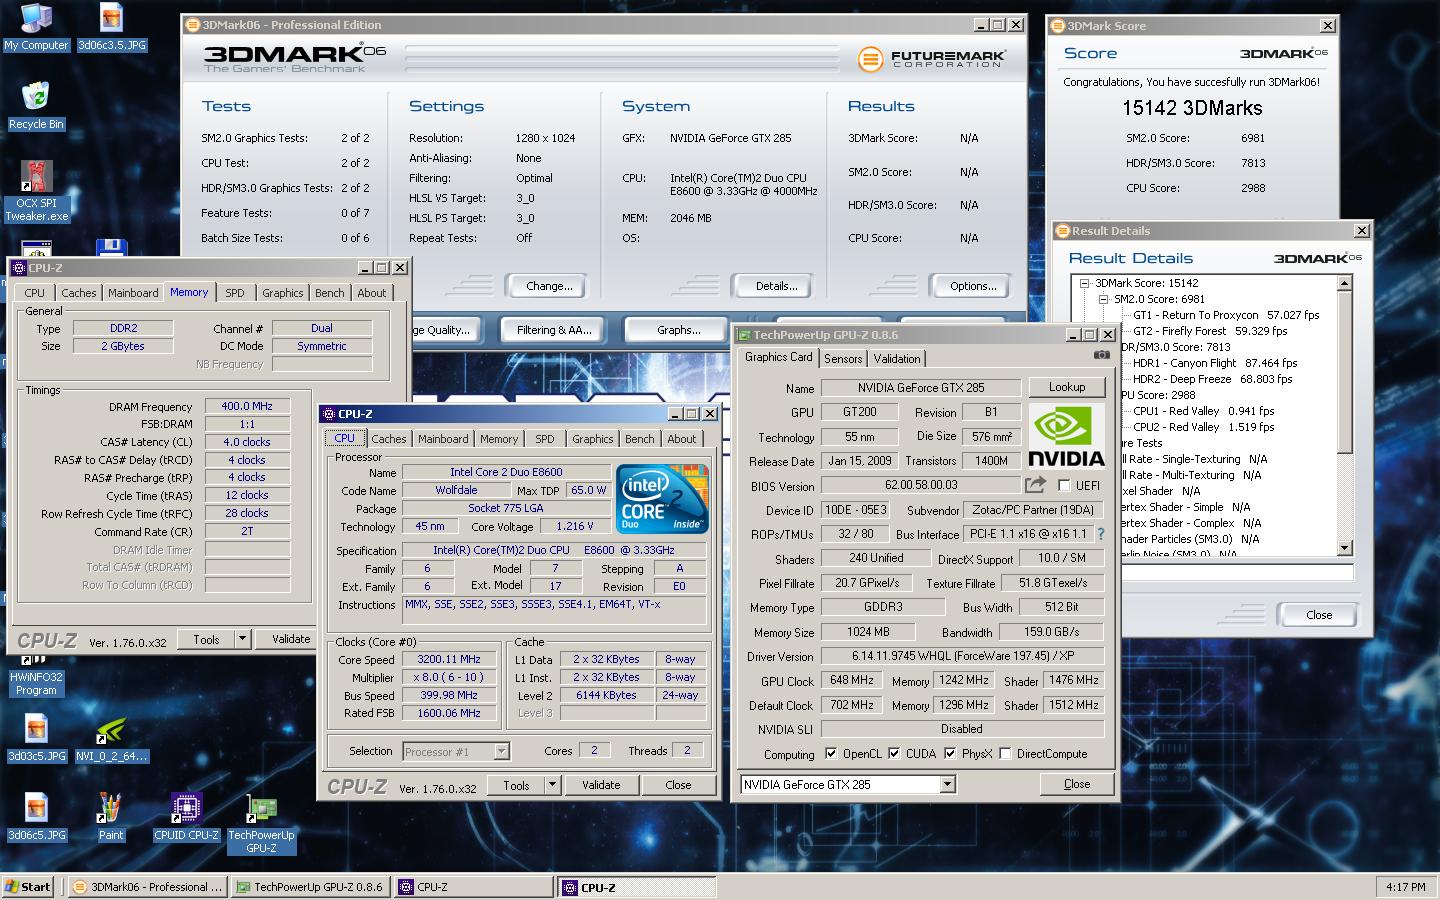Viewport: 1440px width, 900px height.
Task: Uncheck the PhysX checkbox
Action: [949, 754]
